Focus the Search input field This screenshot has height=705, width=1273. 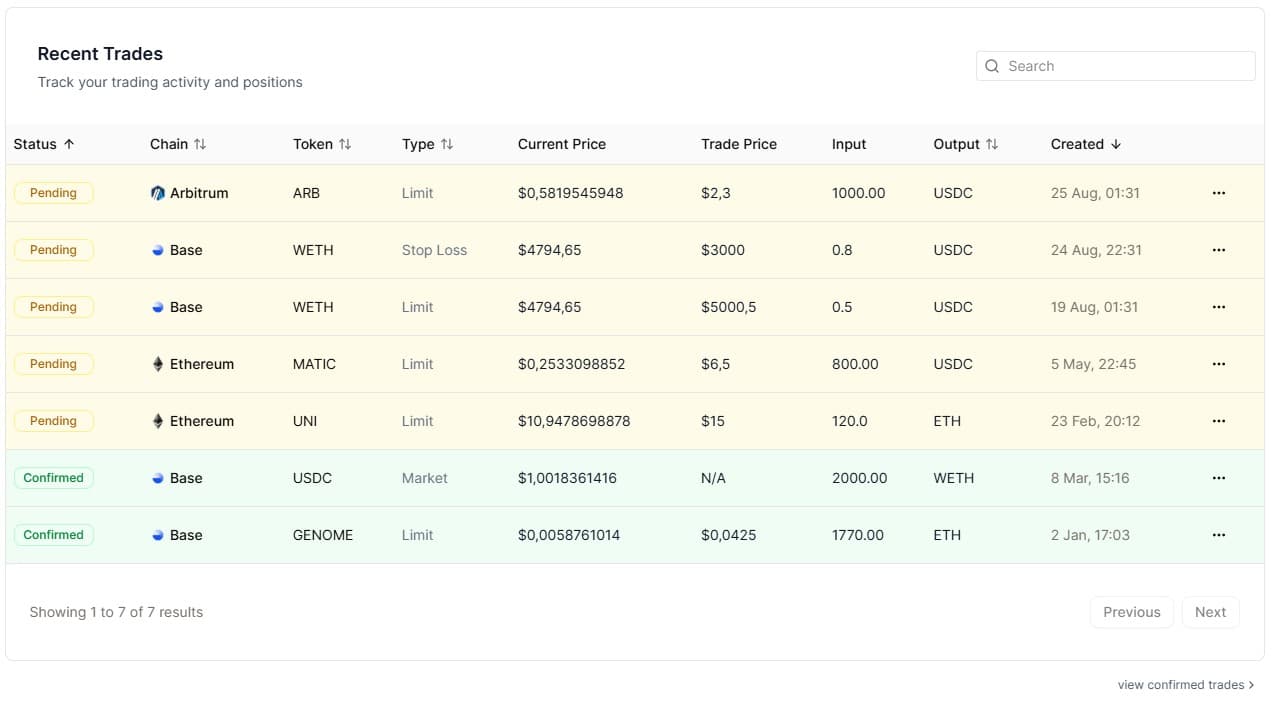[x=1125, y=66]
